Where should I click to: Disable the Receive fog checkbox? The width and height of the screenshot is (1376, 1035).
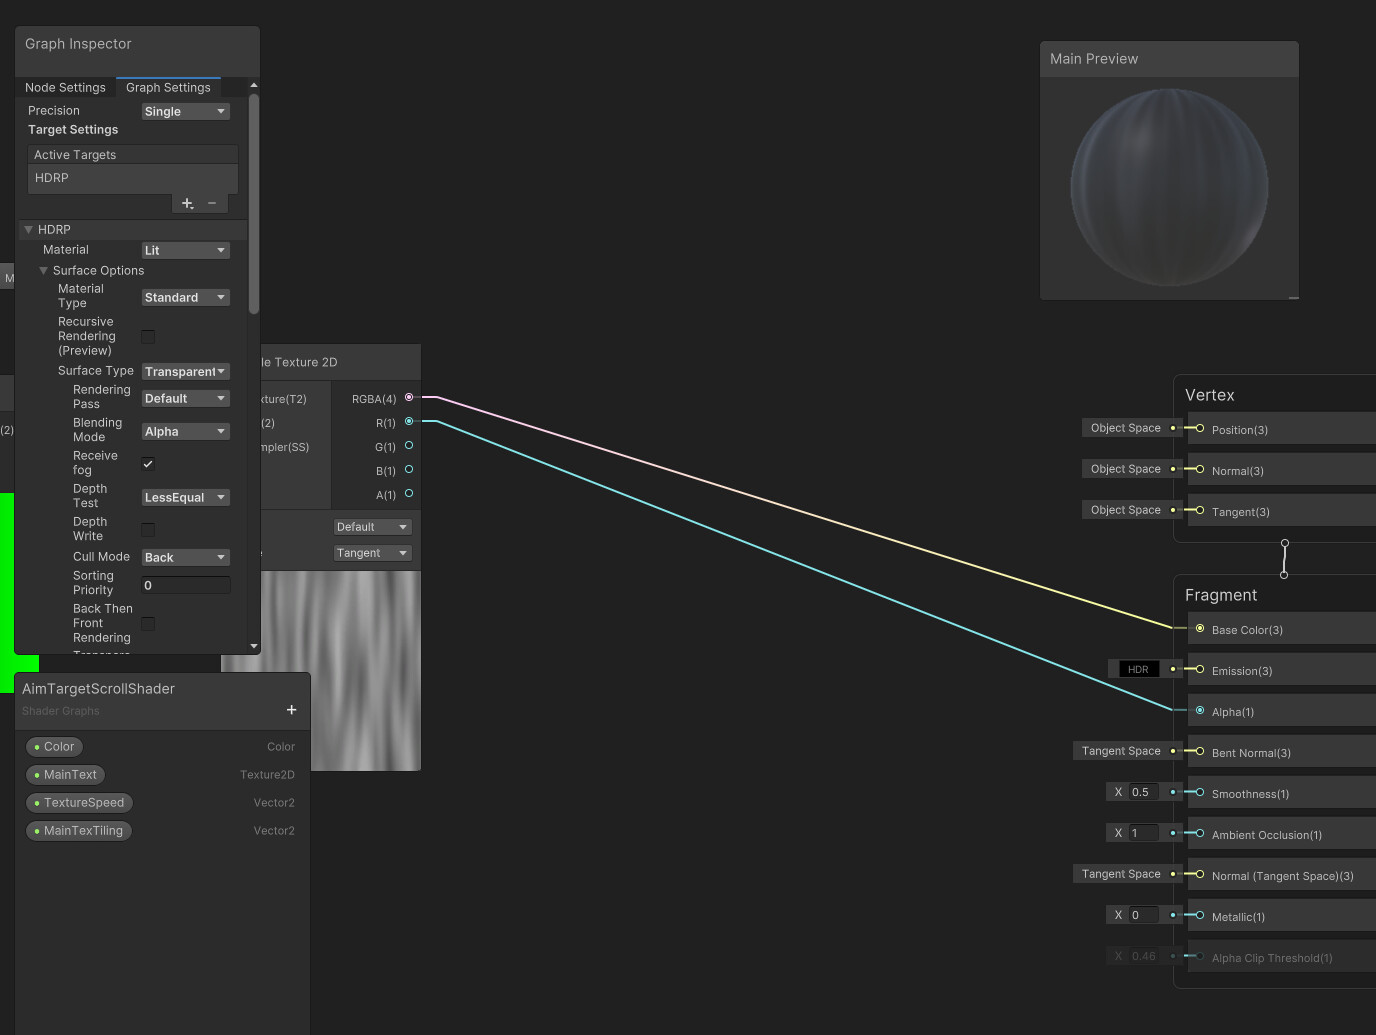[x=148, y=463]
